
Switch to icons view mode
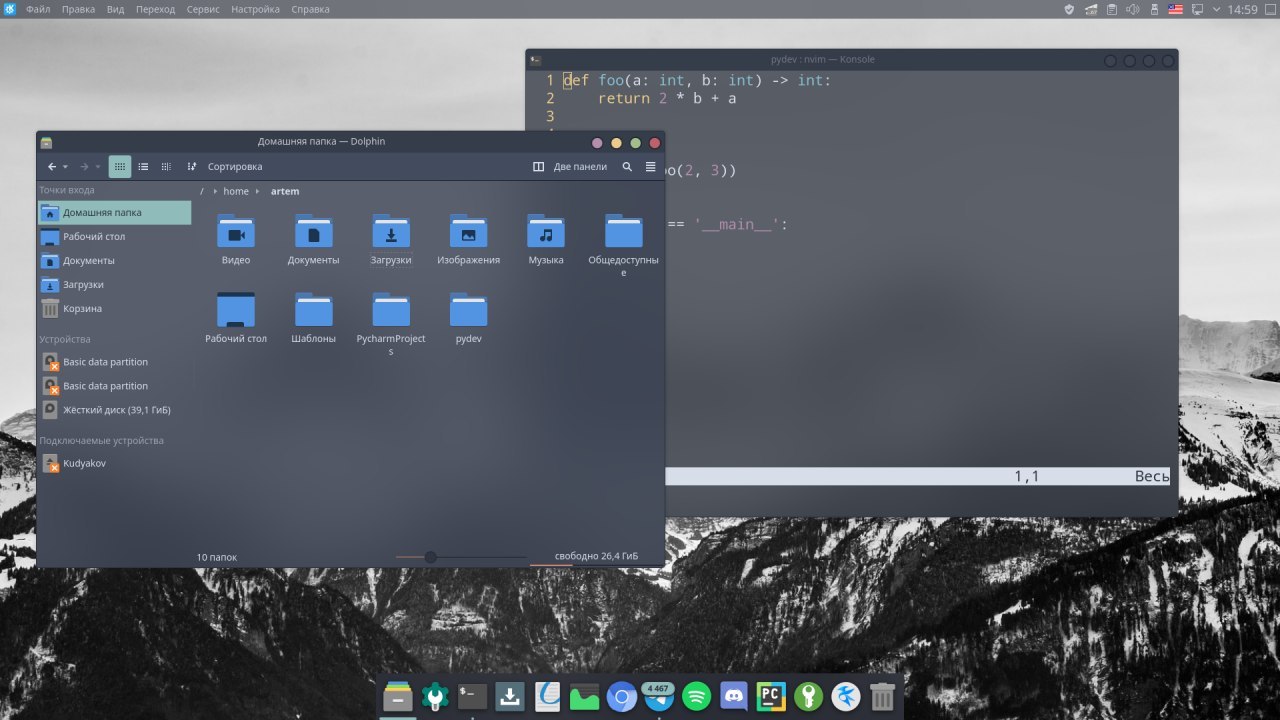pyautogui.click(x=120, y=167)
